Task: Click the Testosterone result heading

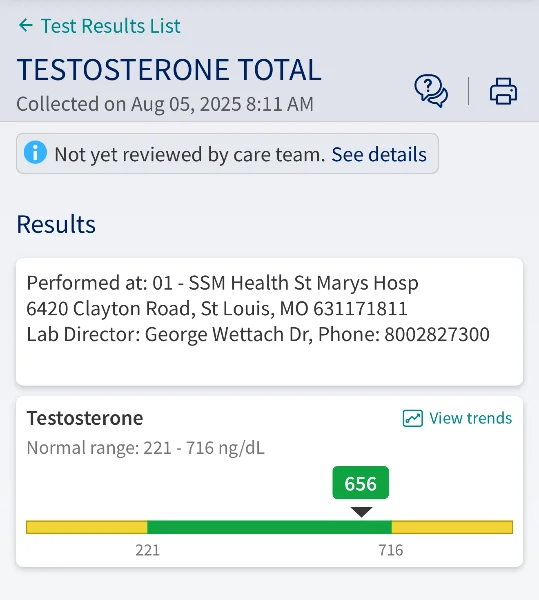Action: click(x=85, y=418)
